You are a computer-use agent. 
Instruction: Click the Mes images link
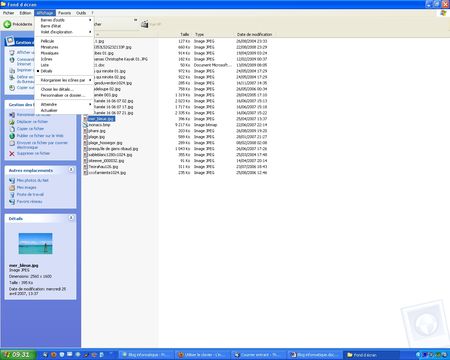pyautogui.click(x=26, y=188)
